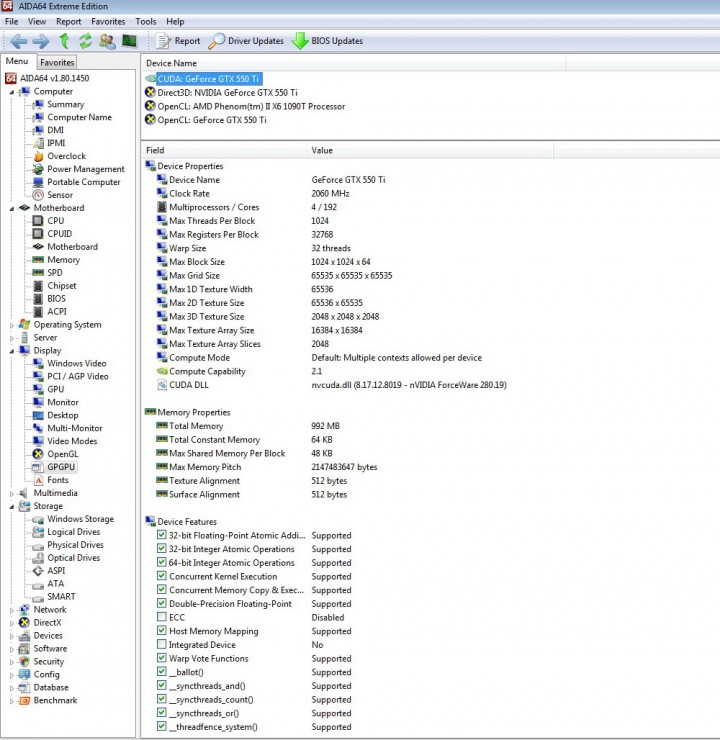Open the Tools menu
Image resolution: width=720 pixels, height=740 pixels.
(x=145, y=22)
